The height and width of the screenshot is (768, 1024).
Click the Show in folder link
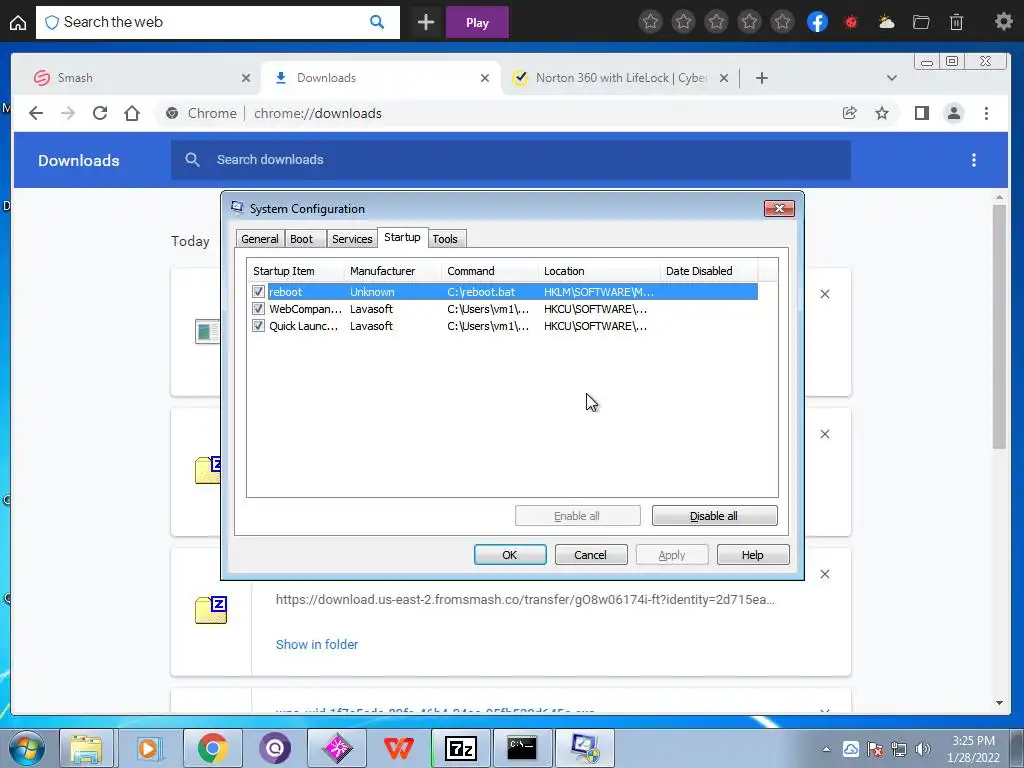[317, 645]
